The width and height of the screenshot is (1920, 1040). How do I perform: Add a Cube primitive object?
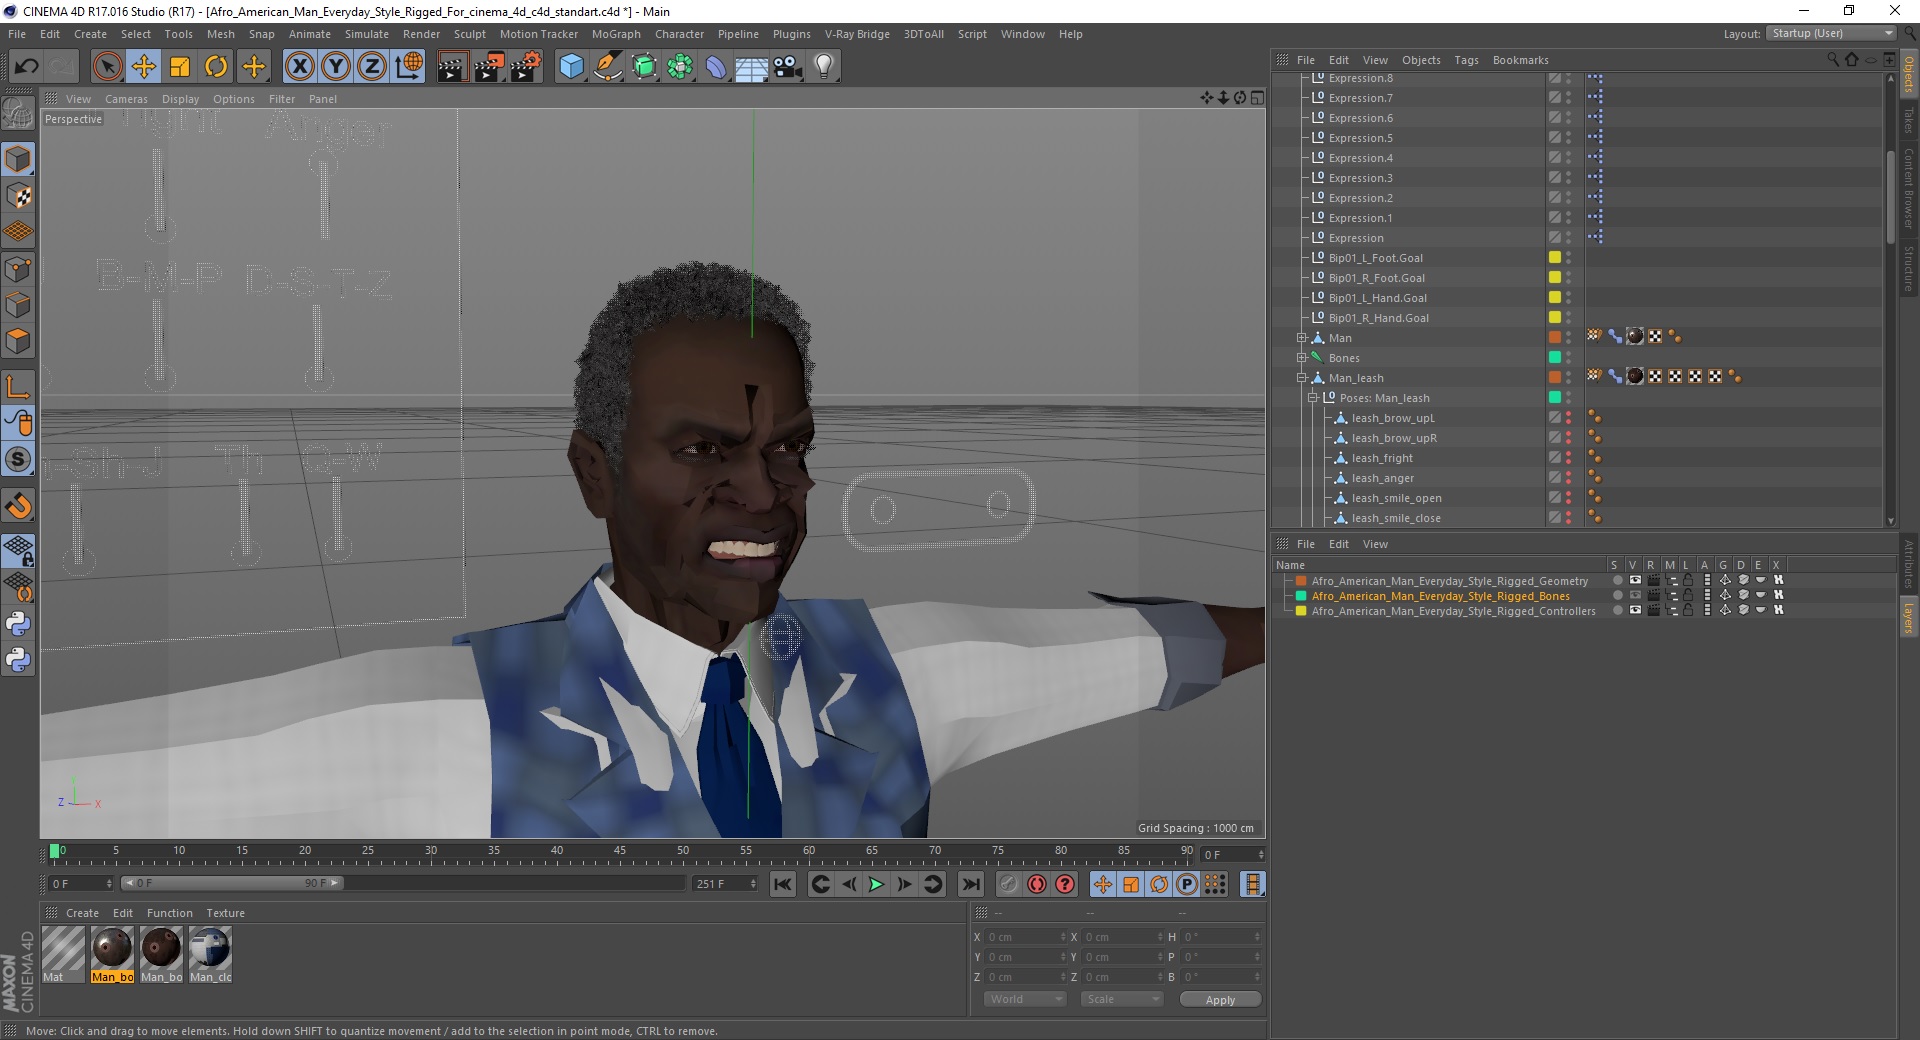pyautogui.click(x=571, y=67)
